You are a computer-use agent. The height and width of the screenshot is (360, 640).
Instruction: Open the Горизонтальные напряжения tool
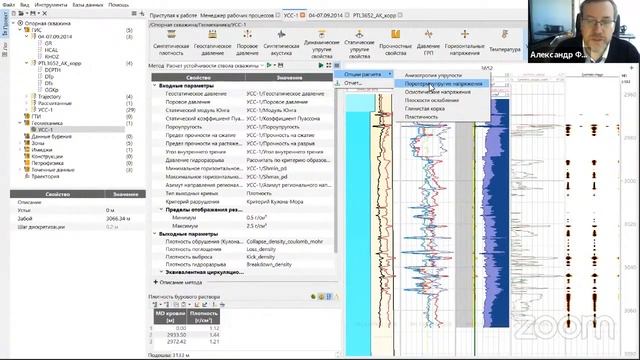[x=464, y=42]
